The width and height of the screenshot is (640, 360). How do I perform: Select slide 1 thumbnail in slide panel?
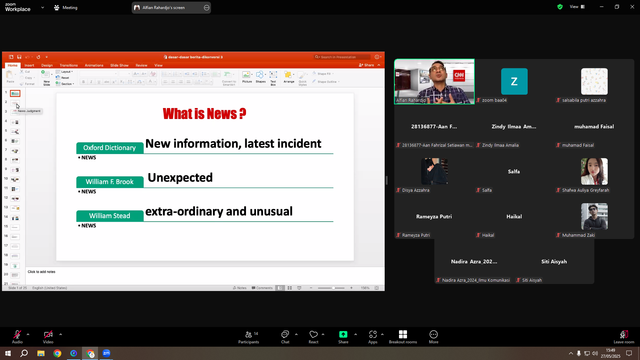click(15, 93)
